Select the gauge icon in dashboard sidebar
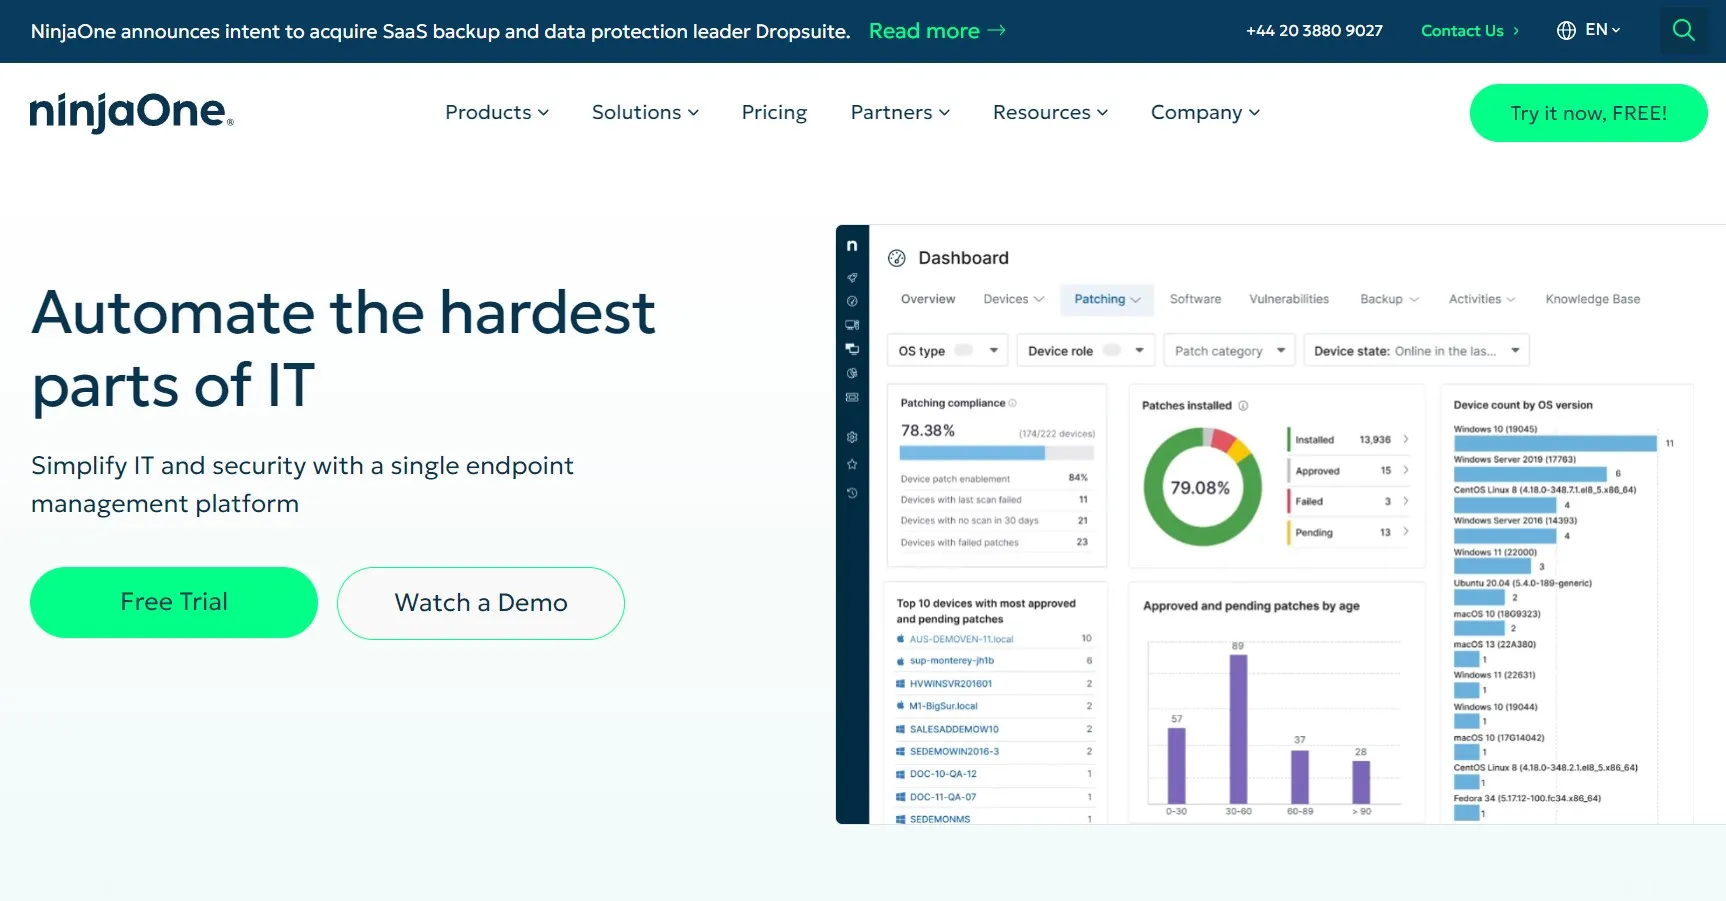Screen dimensions: 1726x901 tap(852, 301)
